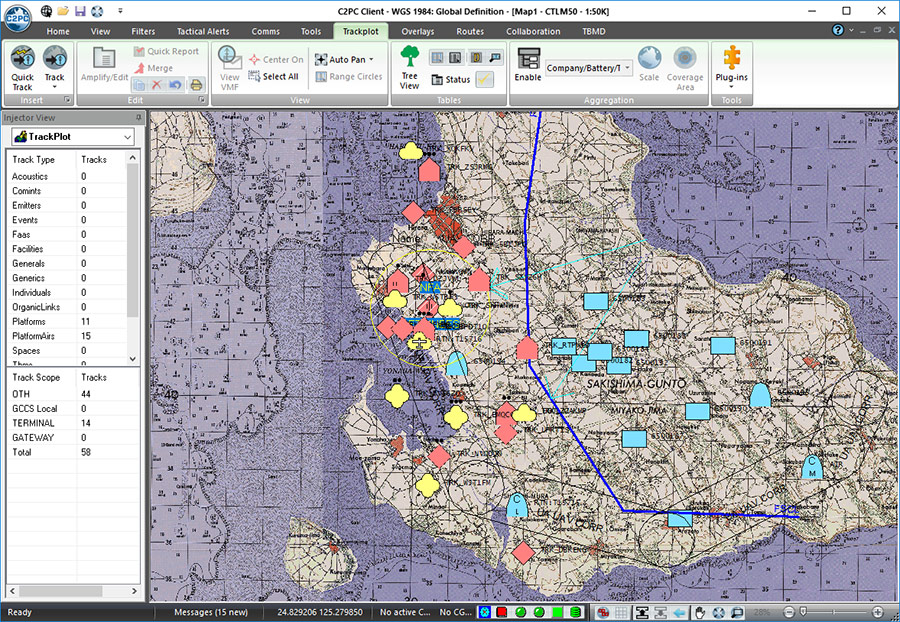Switch to the Overlays ribbon tab
The image size is (900, 622).
coord(417,31)
